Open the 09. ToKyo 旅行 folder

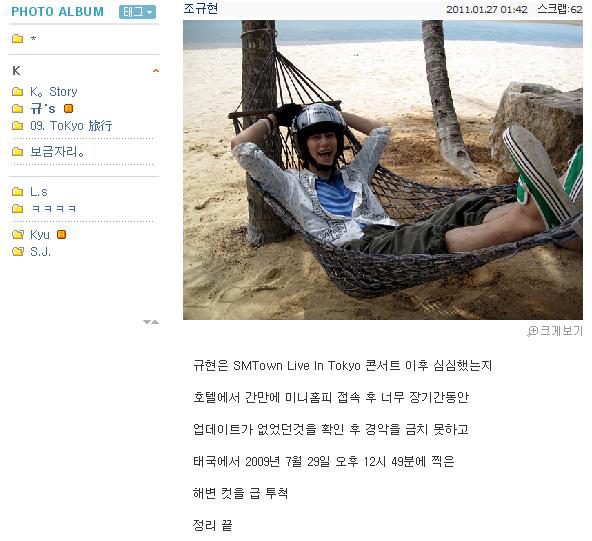click(71, 125)
